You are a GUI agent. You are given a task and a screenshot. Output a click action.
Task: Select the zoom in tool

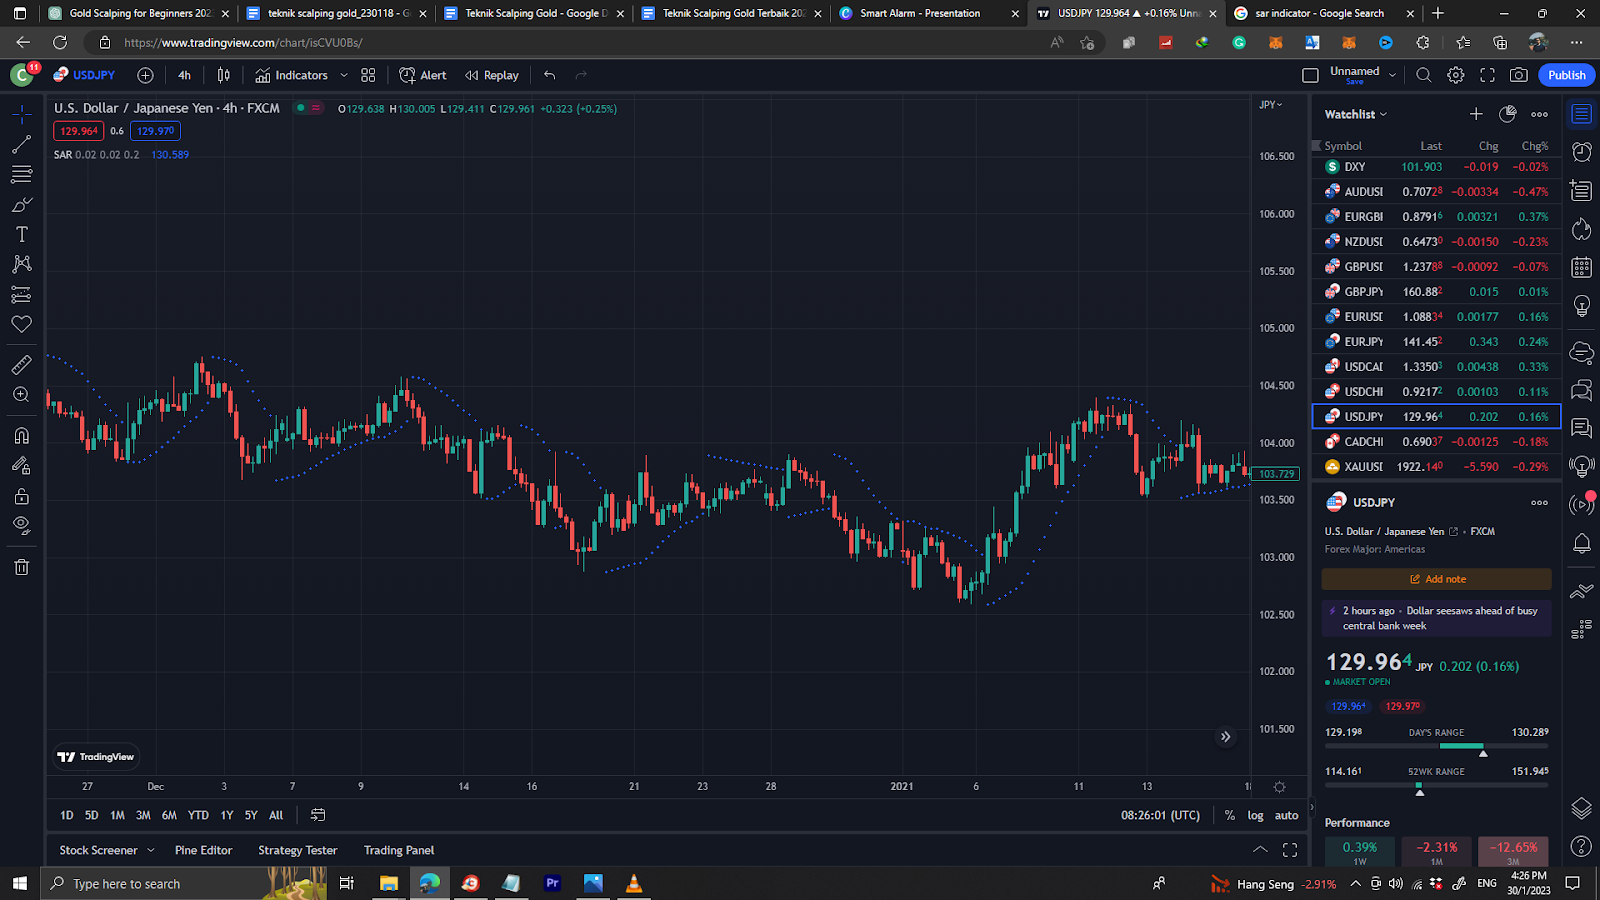point(21,395)
